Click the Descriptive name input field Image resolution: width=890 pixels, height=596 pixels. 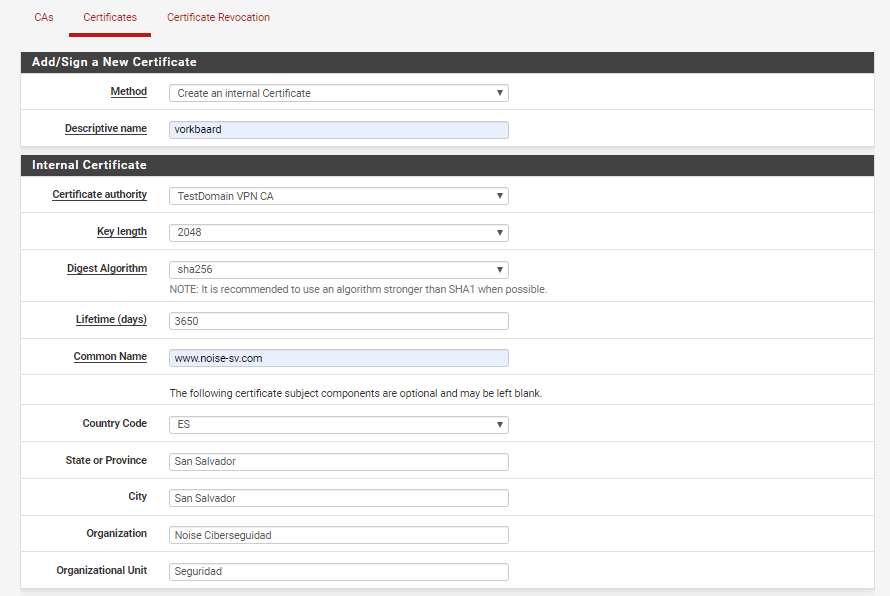[x=339, y=130]
